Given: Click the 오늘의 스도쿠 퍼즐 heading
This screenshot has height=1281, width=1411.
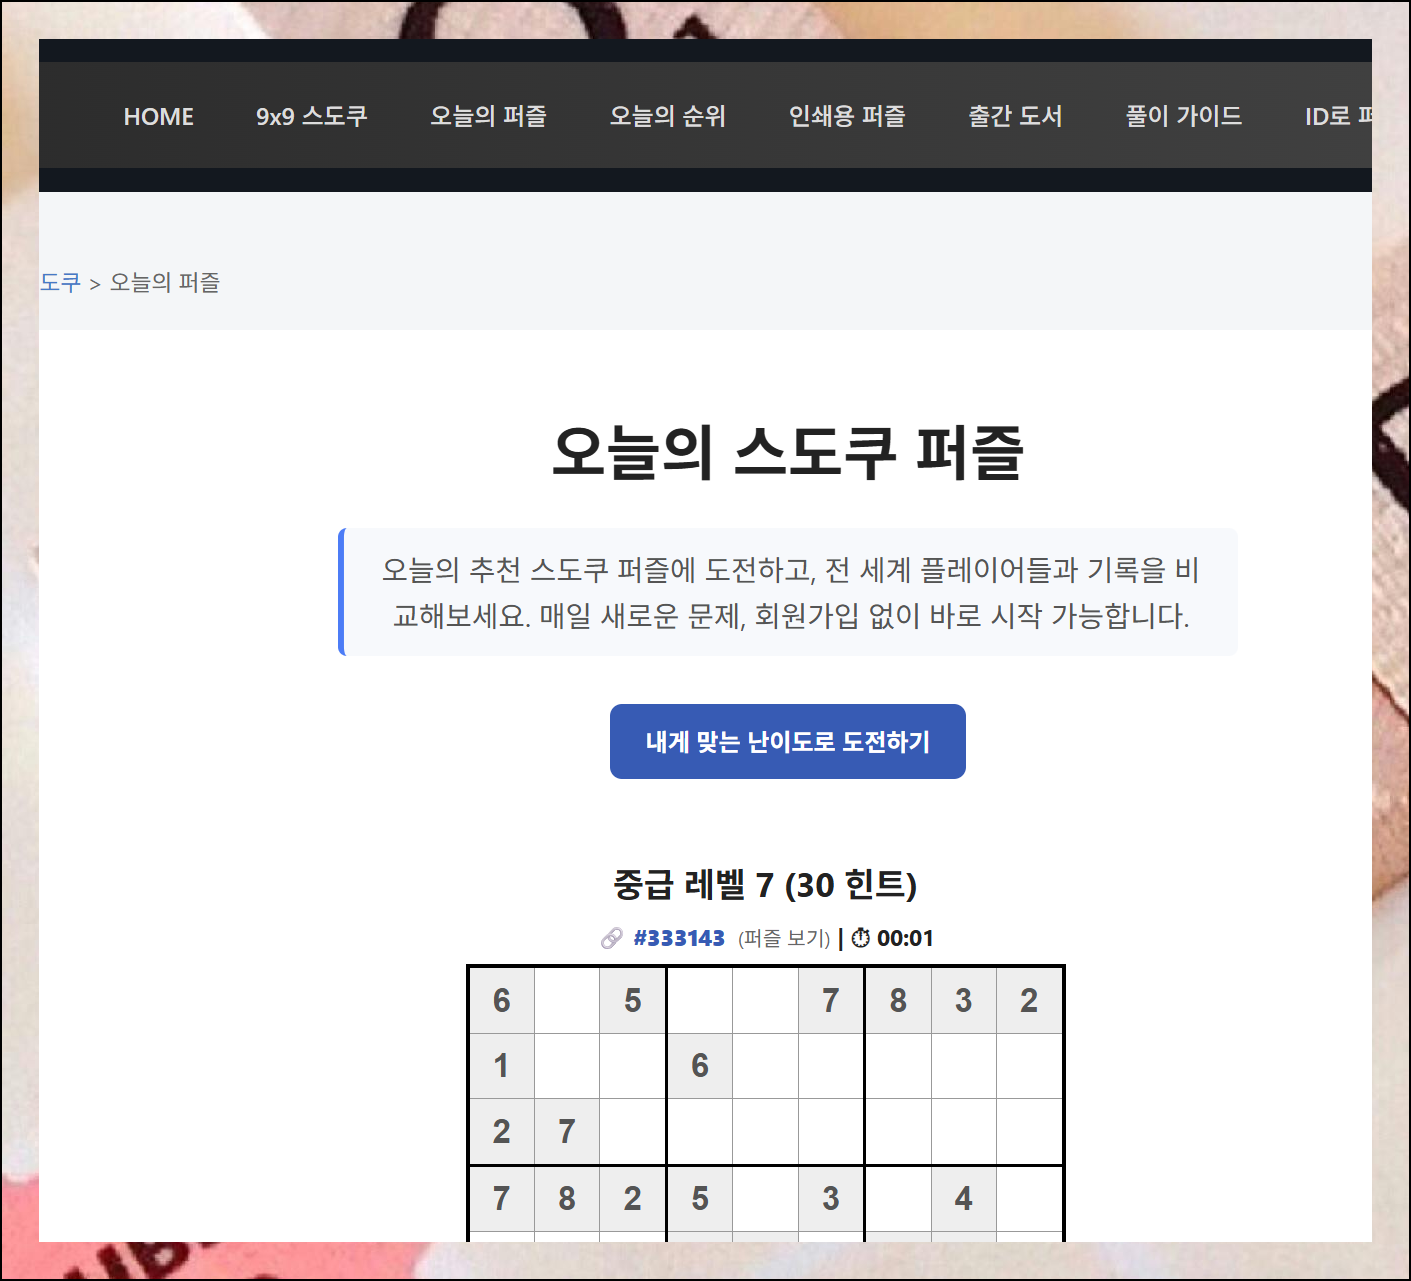Looking at the screenshot, I should coord(788,452).
